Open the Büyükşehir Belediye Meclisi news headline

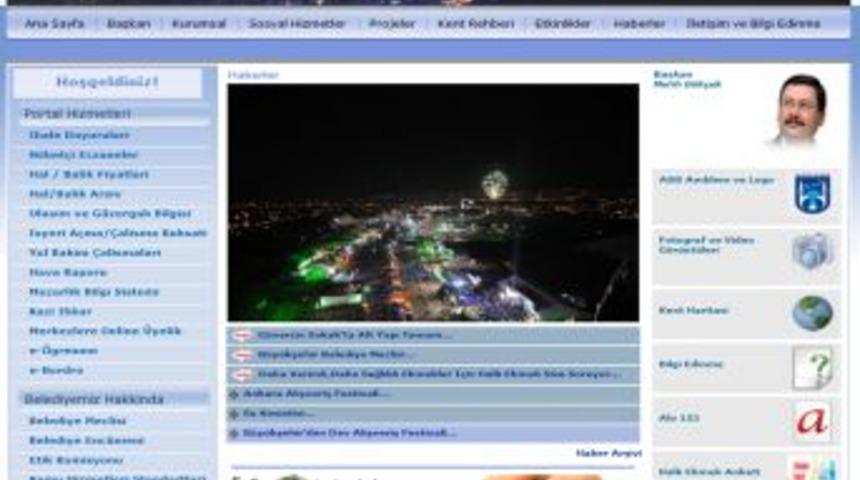click(x=335, y=355)
